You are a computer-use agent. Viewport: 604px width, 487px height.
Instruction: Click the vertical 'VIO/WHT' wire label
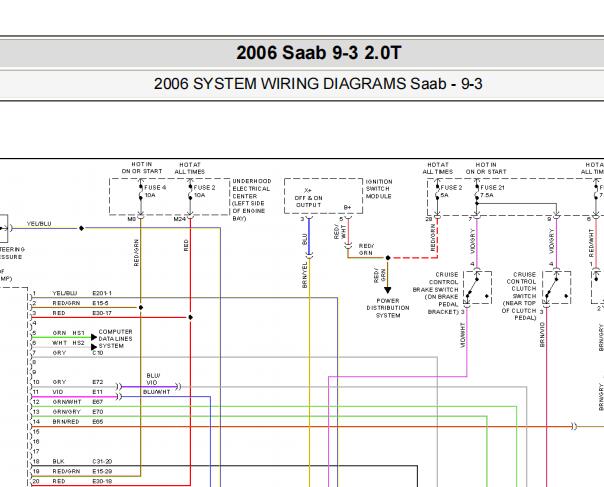pyautogui.click(x=462, y=335)
